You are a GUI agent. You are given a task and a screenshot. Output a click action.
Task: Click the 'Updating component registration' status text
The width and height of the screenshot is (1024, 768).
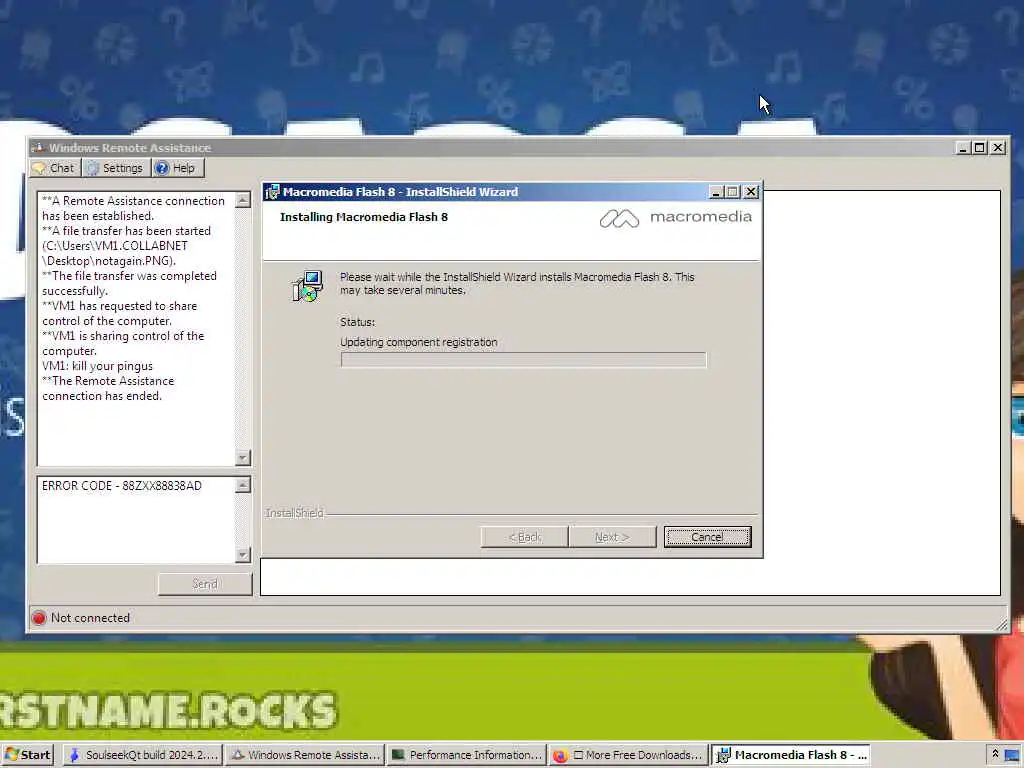[x=419, y=342]
